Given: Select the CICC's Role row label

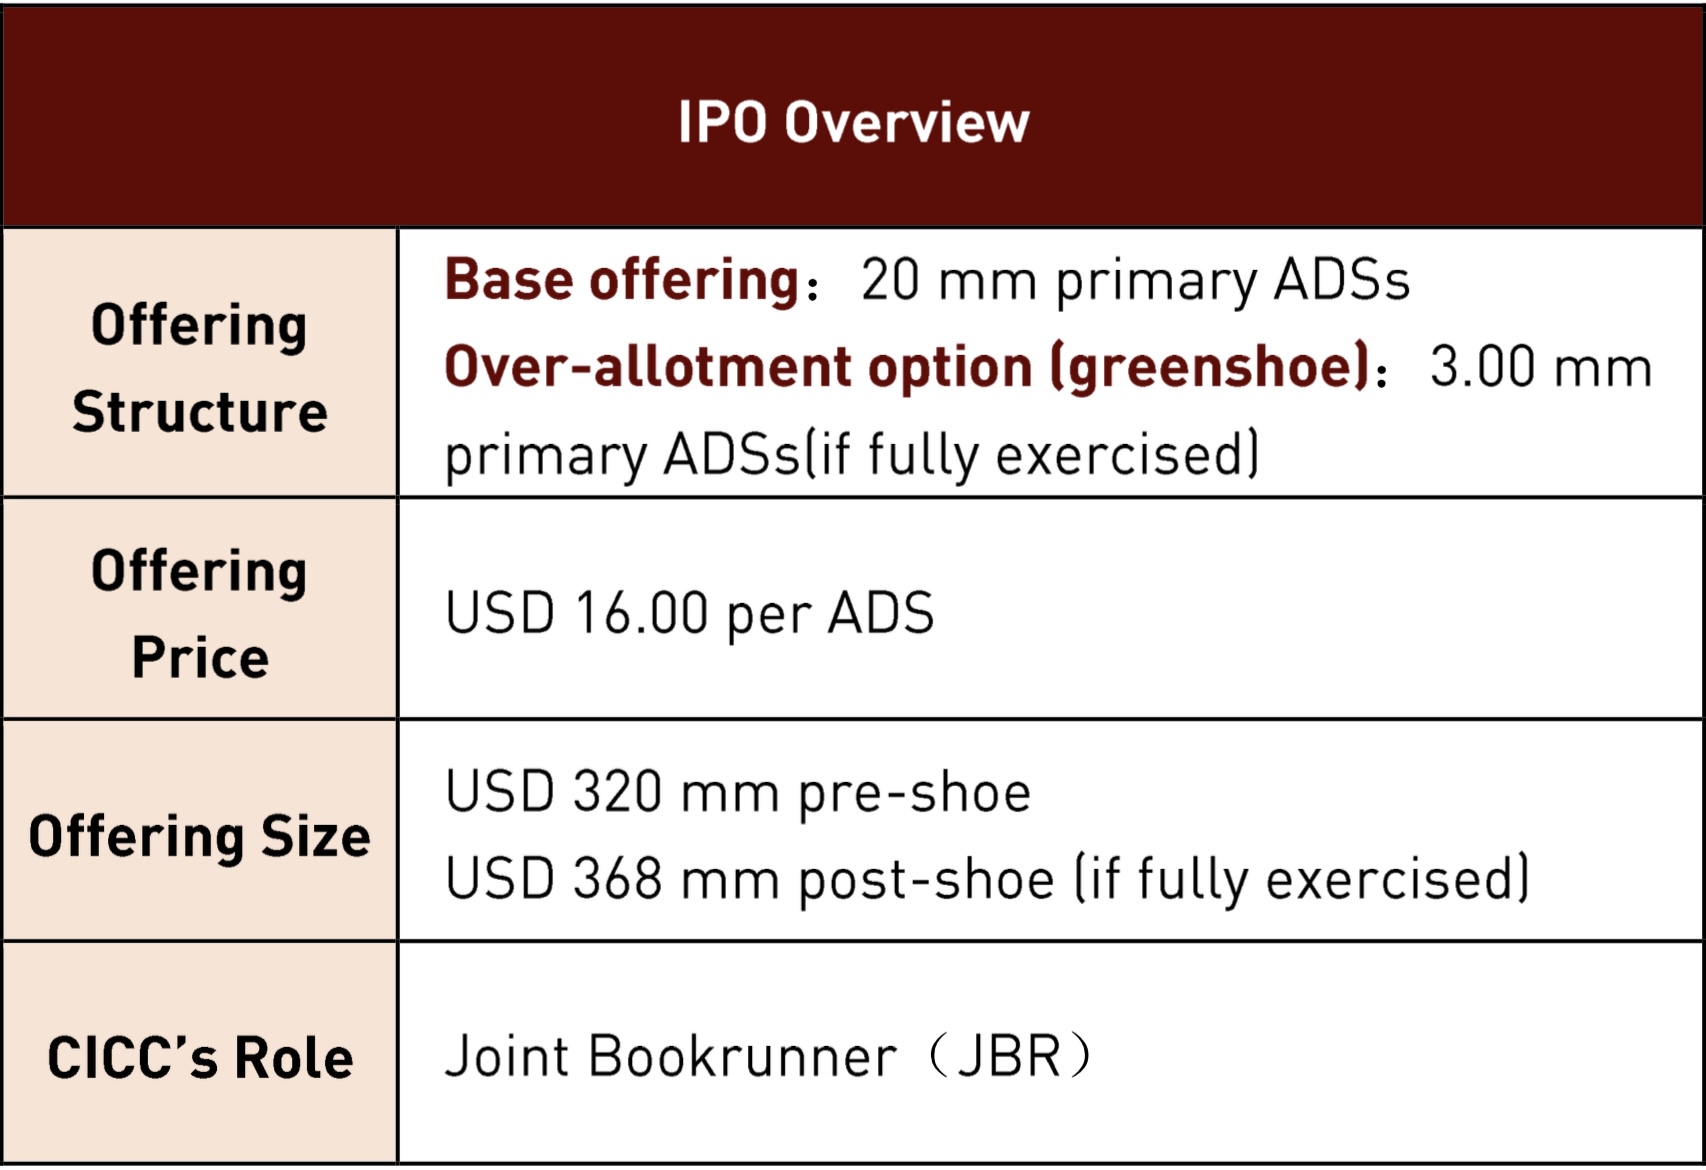Looking at the screenshot, I should point(200,1058).
